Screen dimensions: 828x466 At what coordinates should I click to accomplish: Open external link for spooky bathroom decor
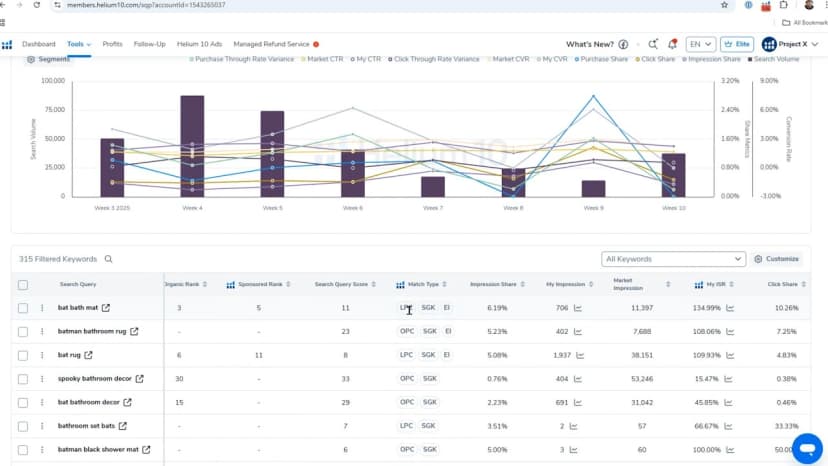pos(139,379)
